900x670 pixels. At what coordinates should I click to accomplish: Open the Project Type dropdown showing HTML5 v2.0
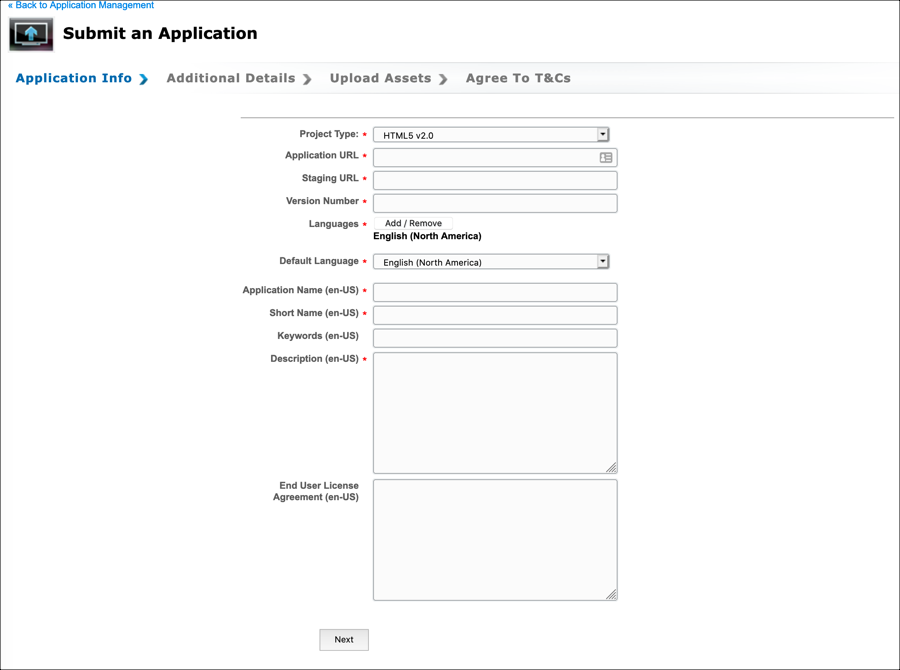(490, 134)
